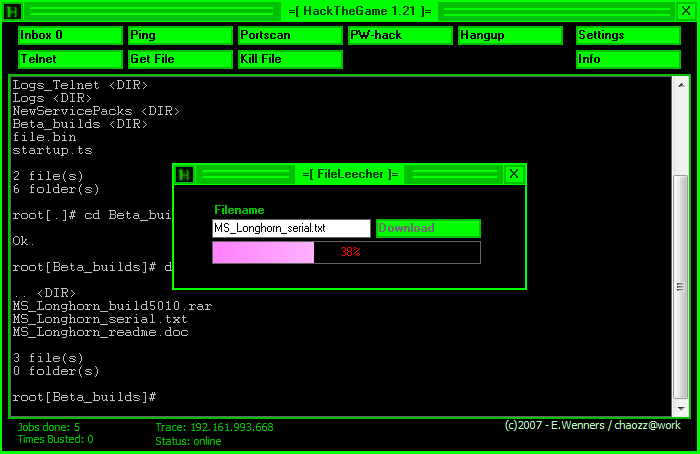Click the Download button in FileLeecher

click(428, 228)
